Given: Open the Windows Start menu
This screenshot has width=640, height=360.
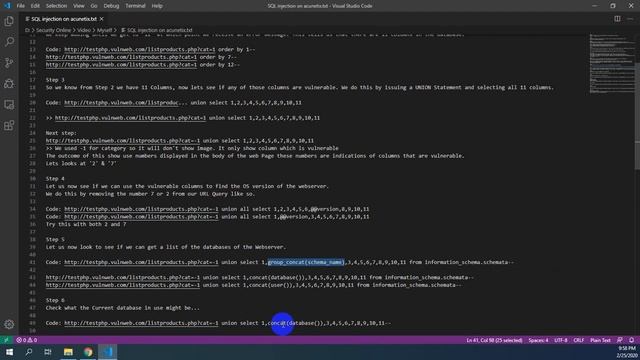Looking at the screenshot, I should 9,352.
